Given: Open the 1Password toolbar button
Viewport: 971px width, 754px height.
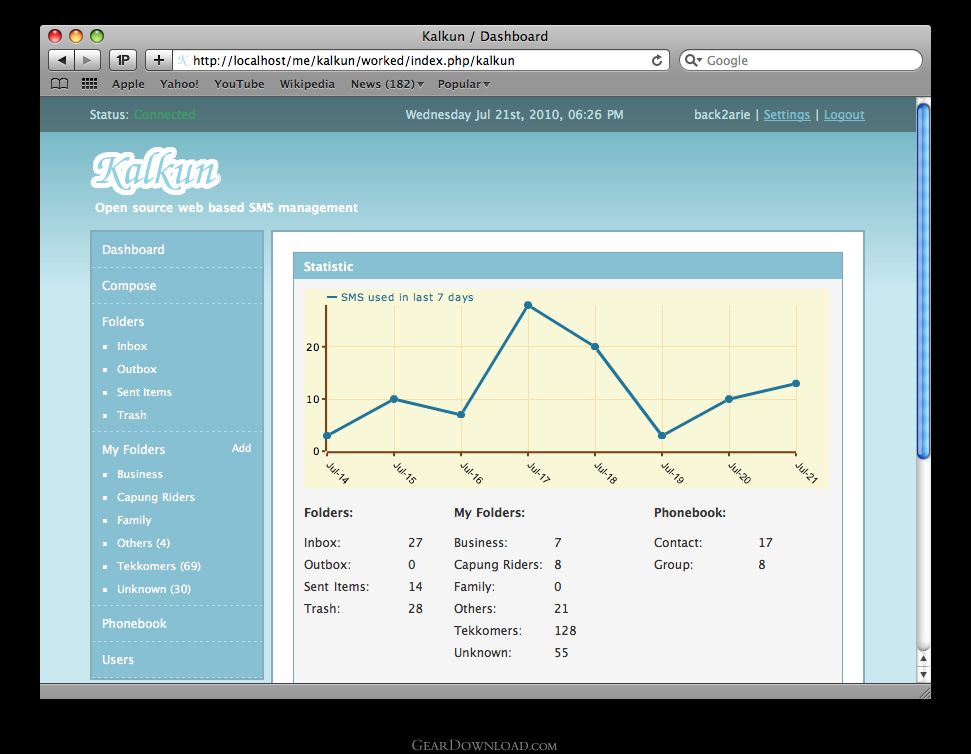Looking at the screenshot, I should coord(123,60).
